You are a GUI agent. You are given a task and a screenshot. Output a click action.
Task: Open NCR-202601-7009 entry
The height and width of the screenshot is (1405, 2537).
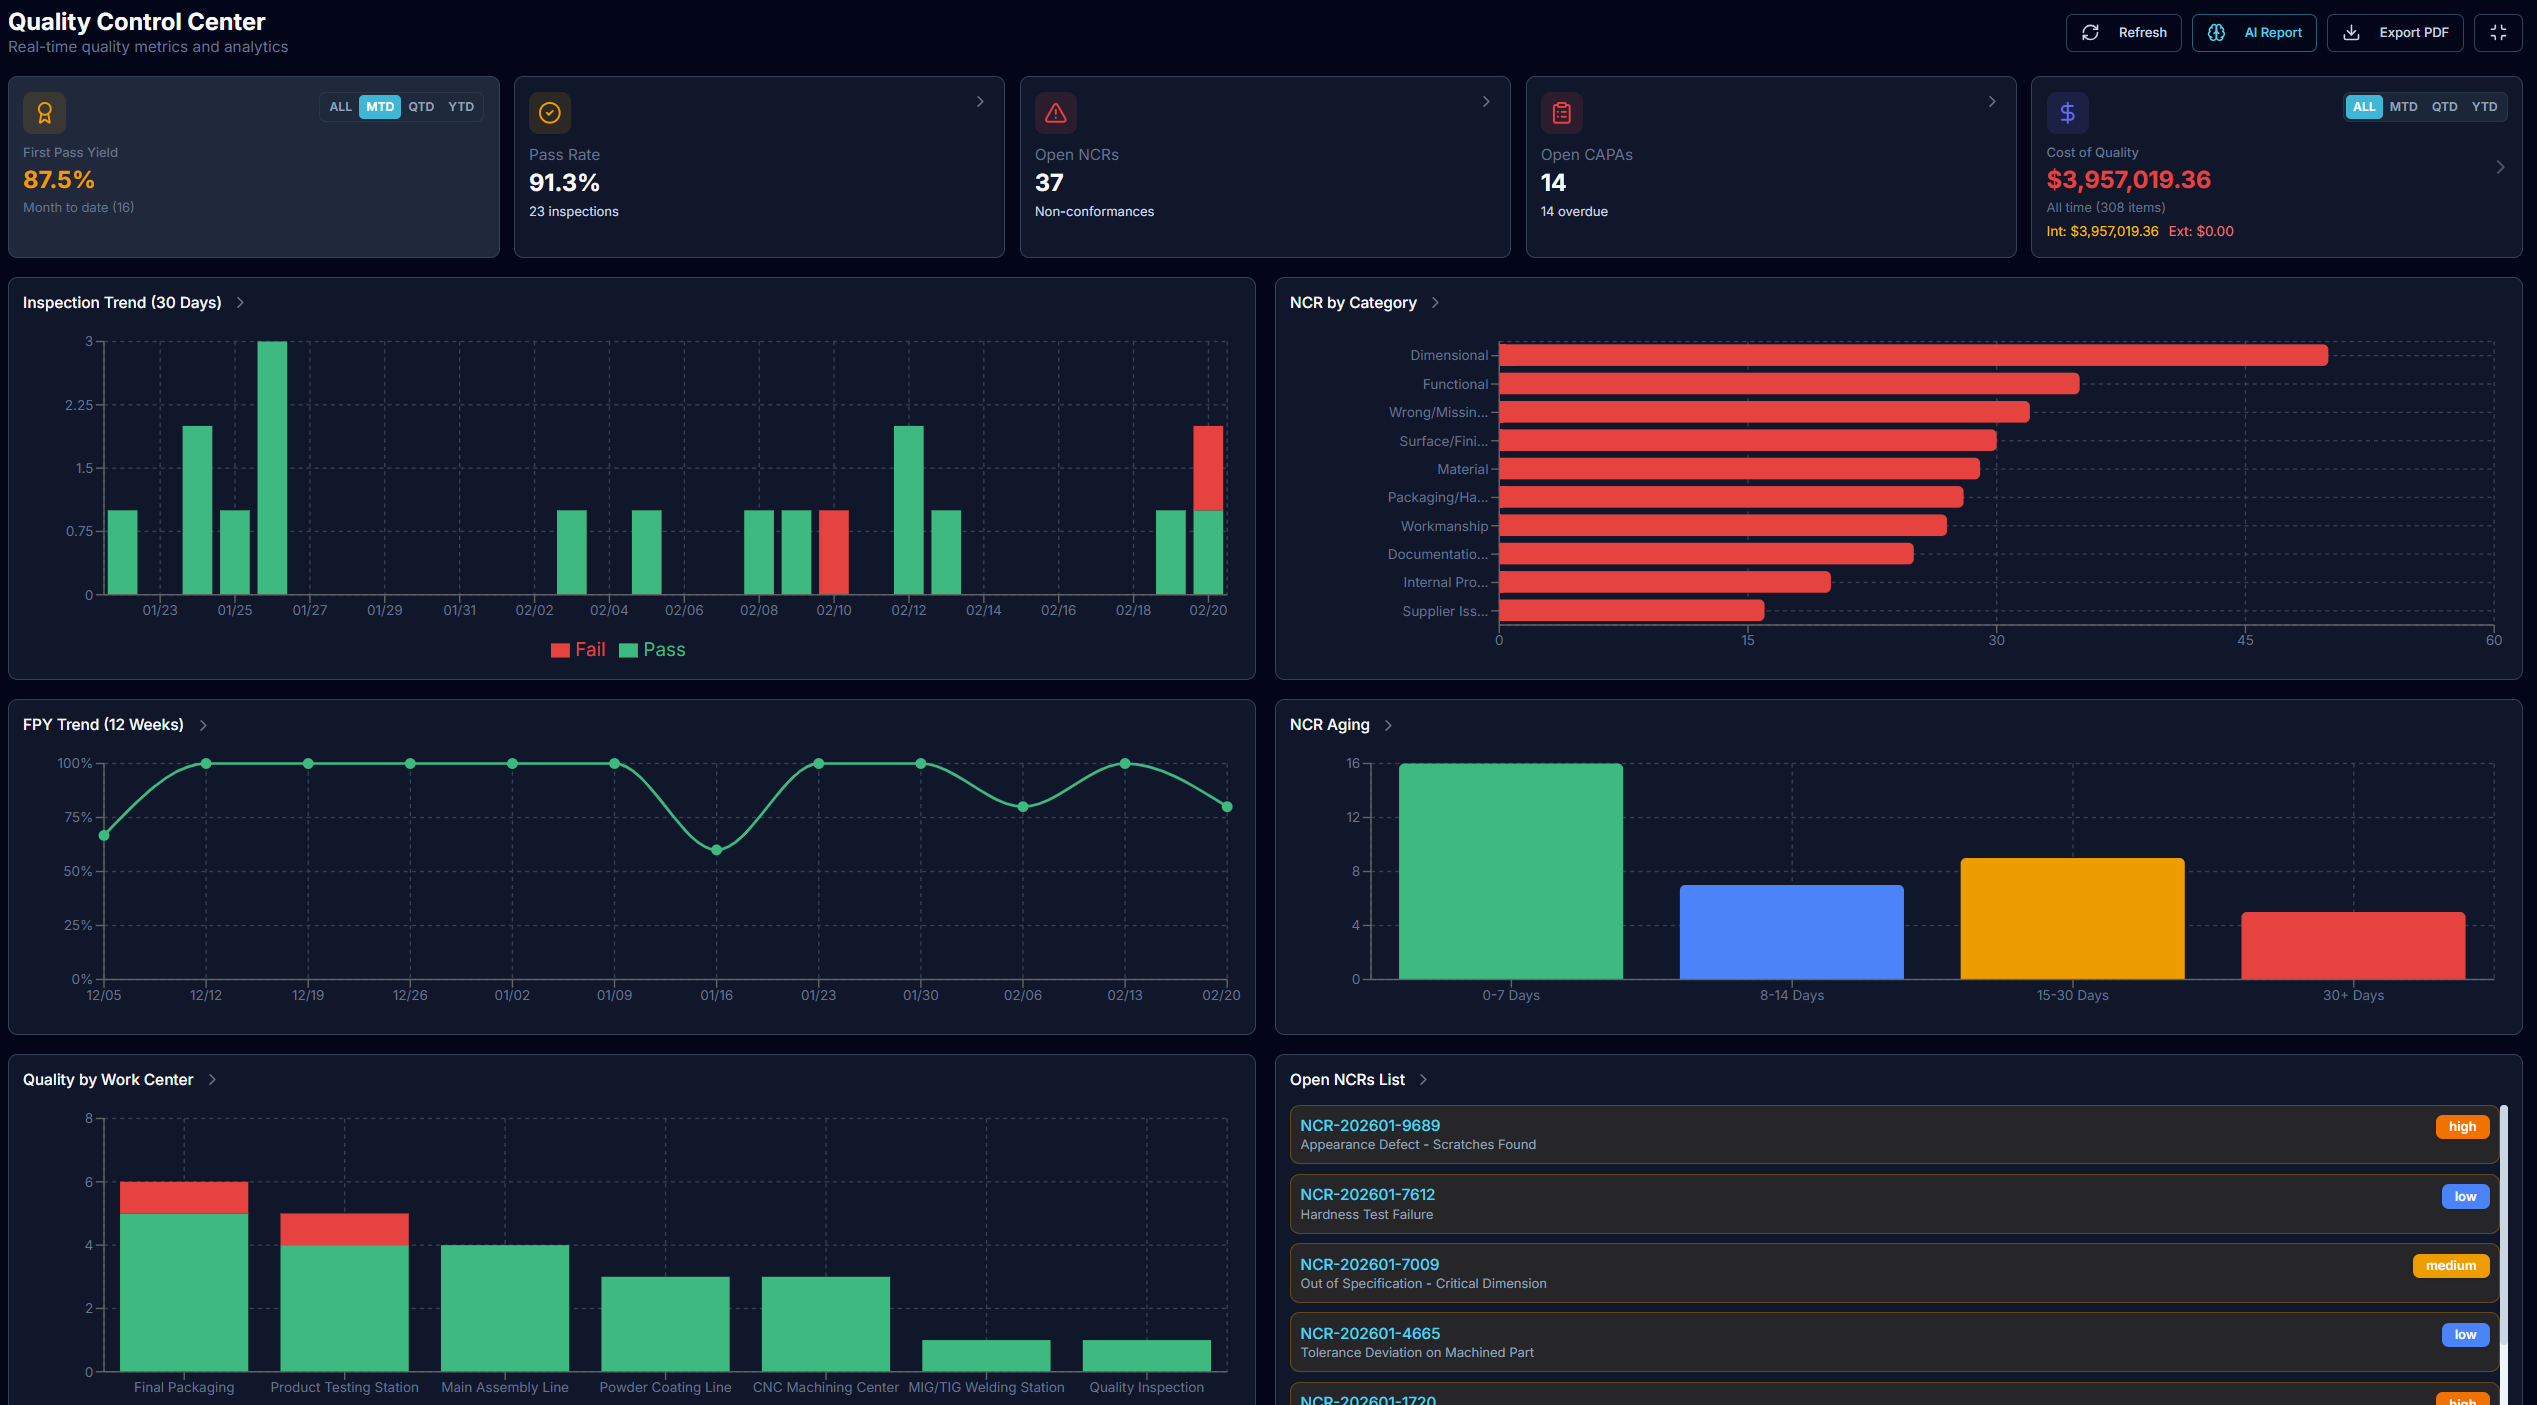point(1894,1273)
